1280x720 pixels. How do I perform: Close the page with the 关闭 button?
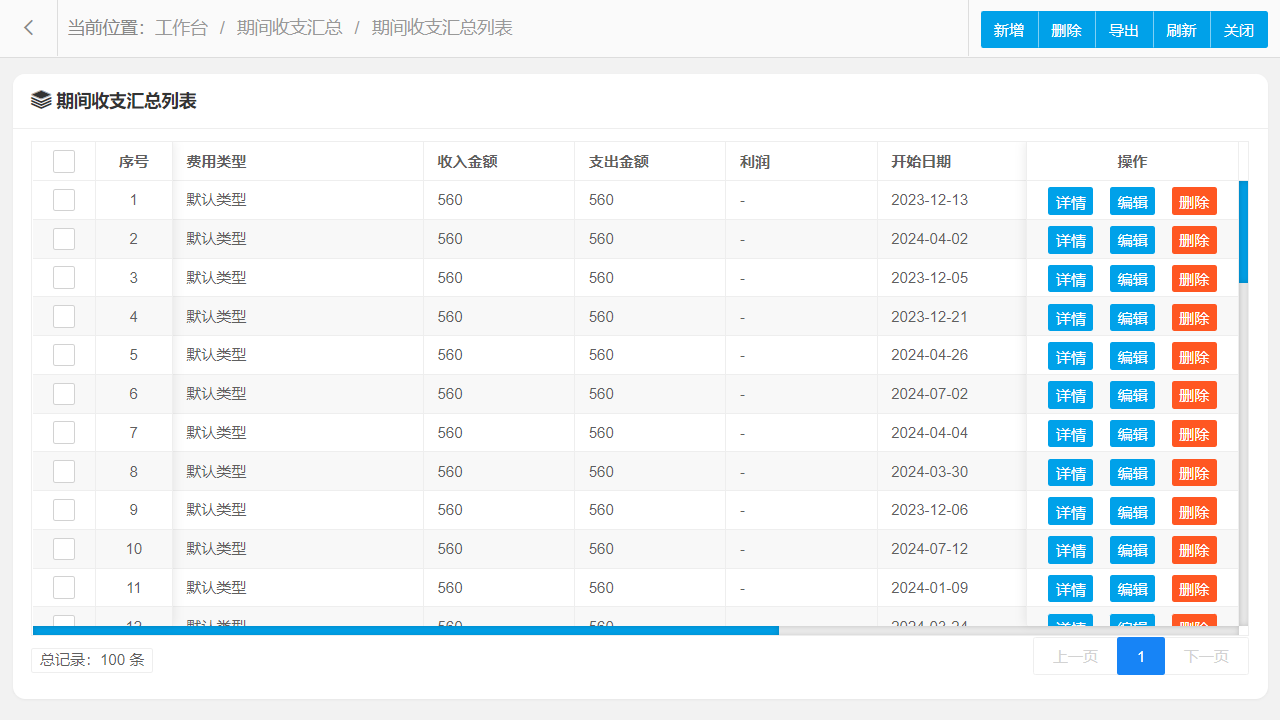pos(1239,30)
